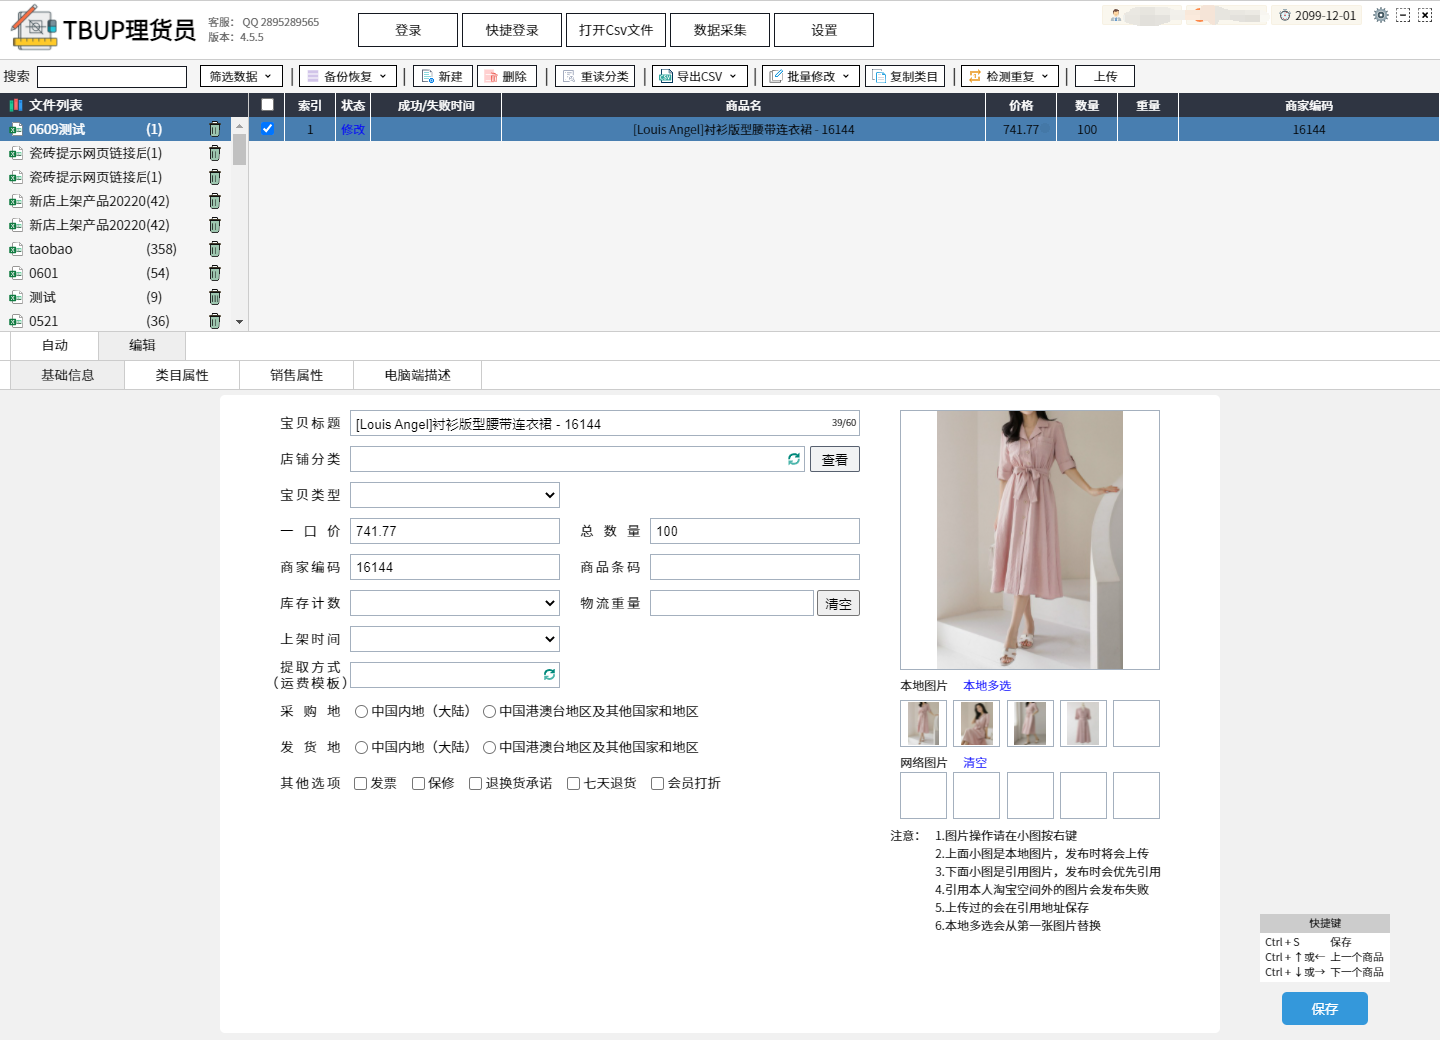The image size is (1440, 1040).
Task: Open settings via the gear icon at top right
Action: [1381, 15]
